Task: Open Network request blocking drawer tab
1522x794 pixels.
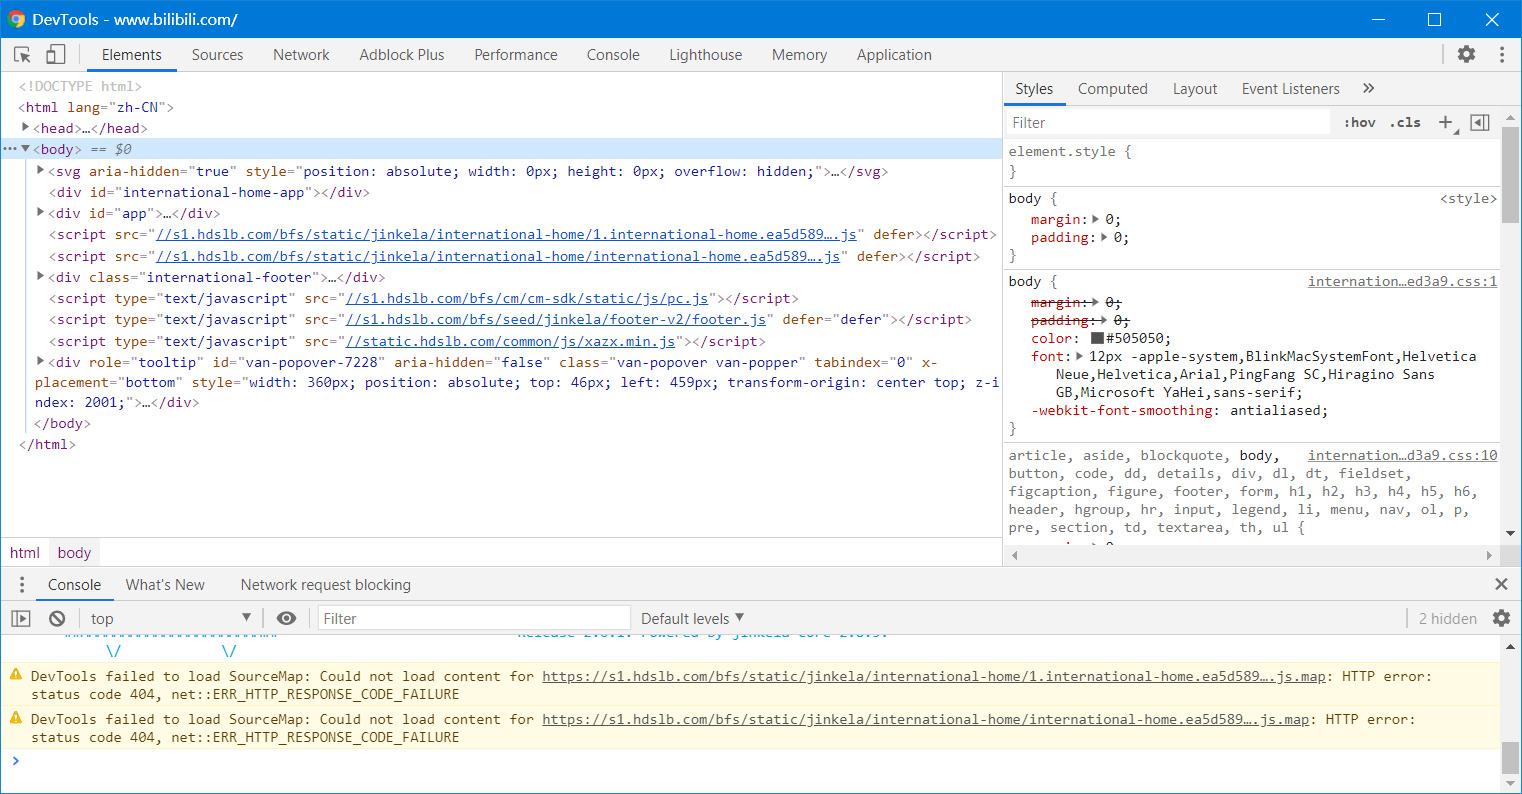Action: pos(325,584)
